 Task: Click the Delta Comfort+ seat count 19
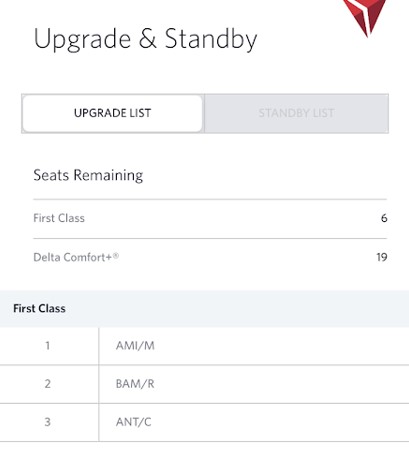click(382, 257)
